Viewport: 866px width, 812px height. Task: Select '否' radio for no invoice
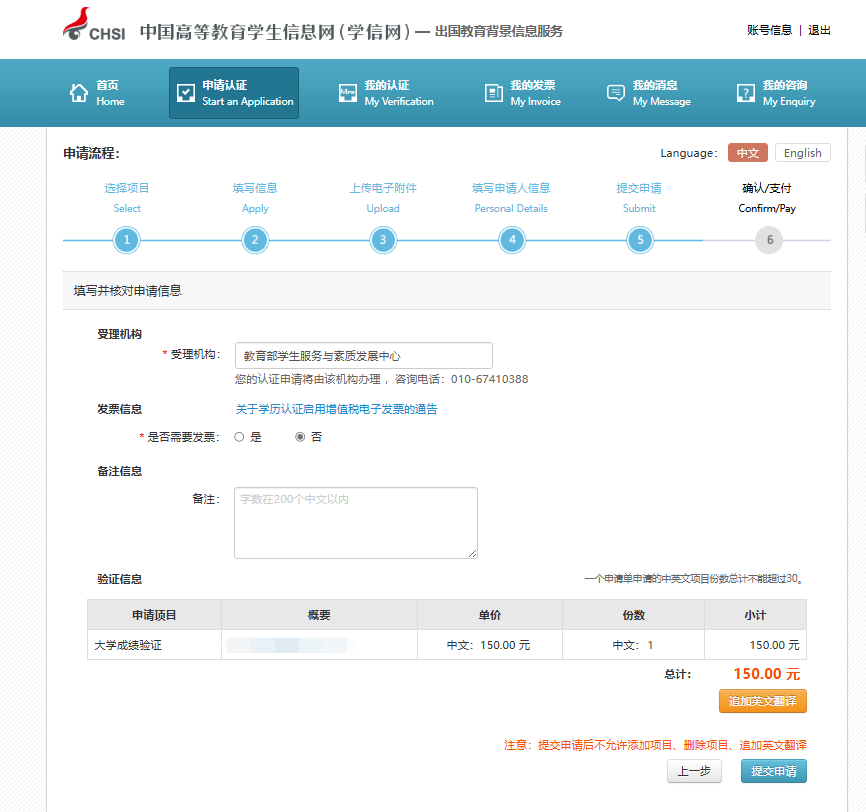pyautogui.click(x=300, y=437)
